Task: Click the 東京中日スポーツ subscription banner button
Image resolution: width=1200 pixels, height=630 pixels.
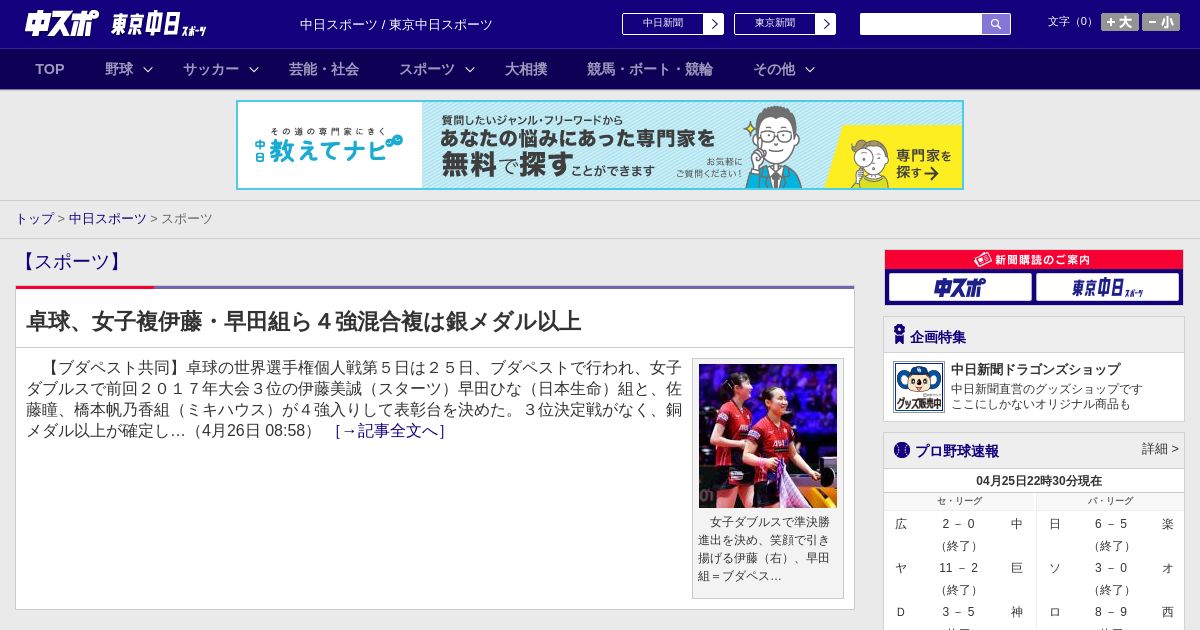Action: tap(1107, 287)
